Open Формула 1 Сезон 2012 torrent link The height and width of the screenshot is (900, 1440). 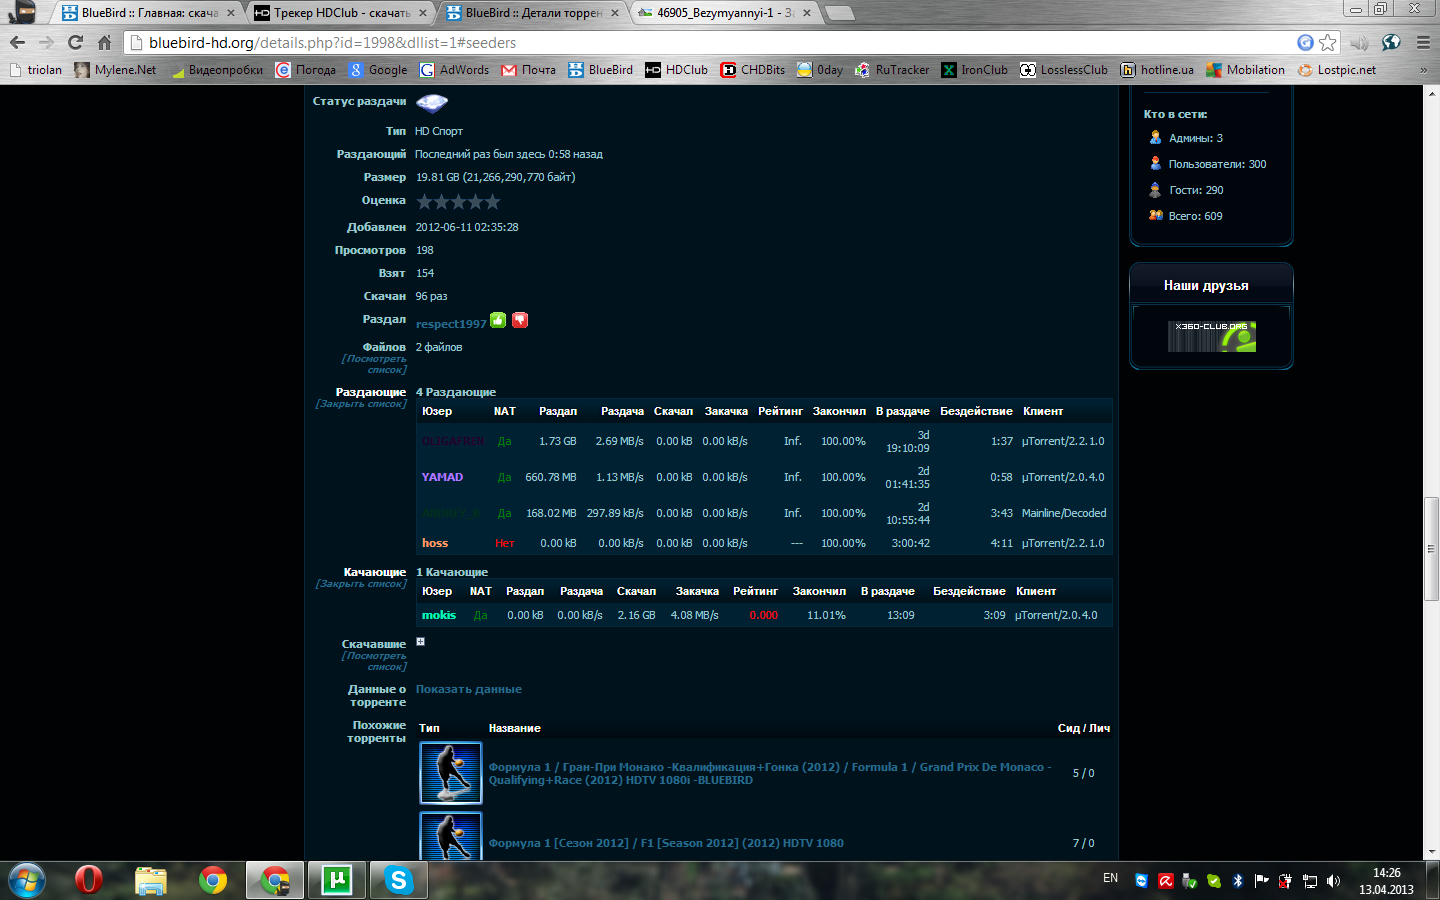pos(666,843)
